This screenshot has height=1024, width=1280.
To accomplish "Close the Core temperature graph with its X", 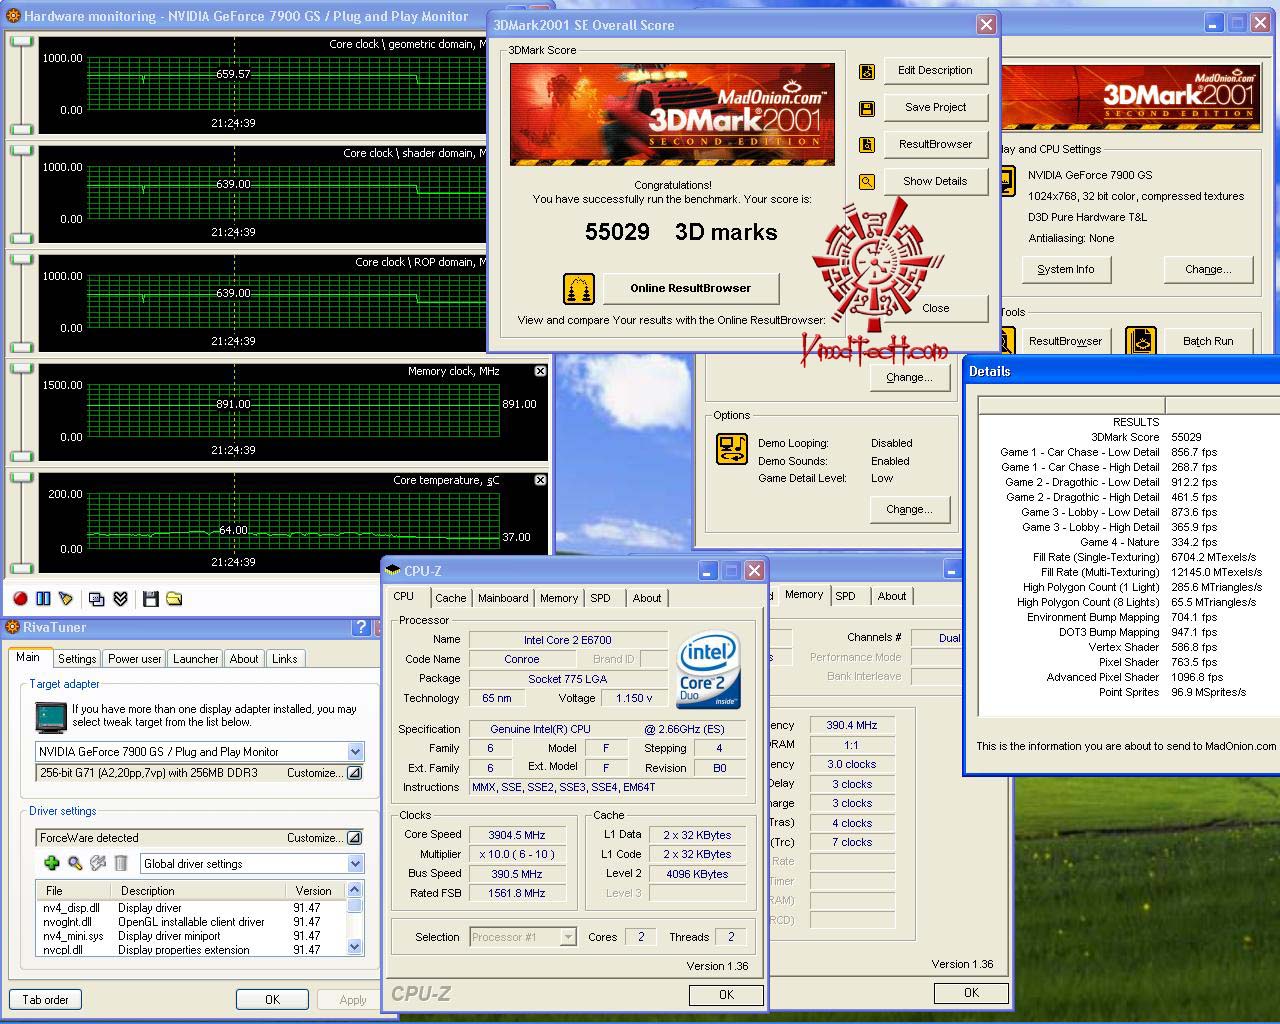I will click(540, 480).
